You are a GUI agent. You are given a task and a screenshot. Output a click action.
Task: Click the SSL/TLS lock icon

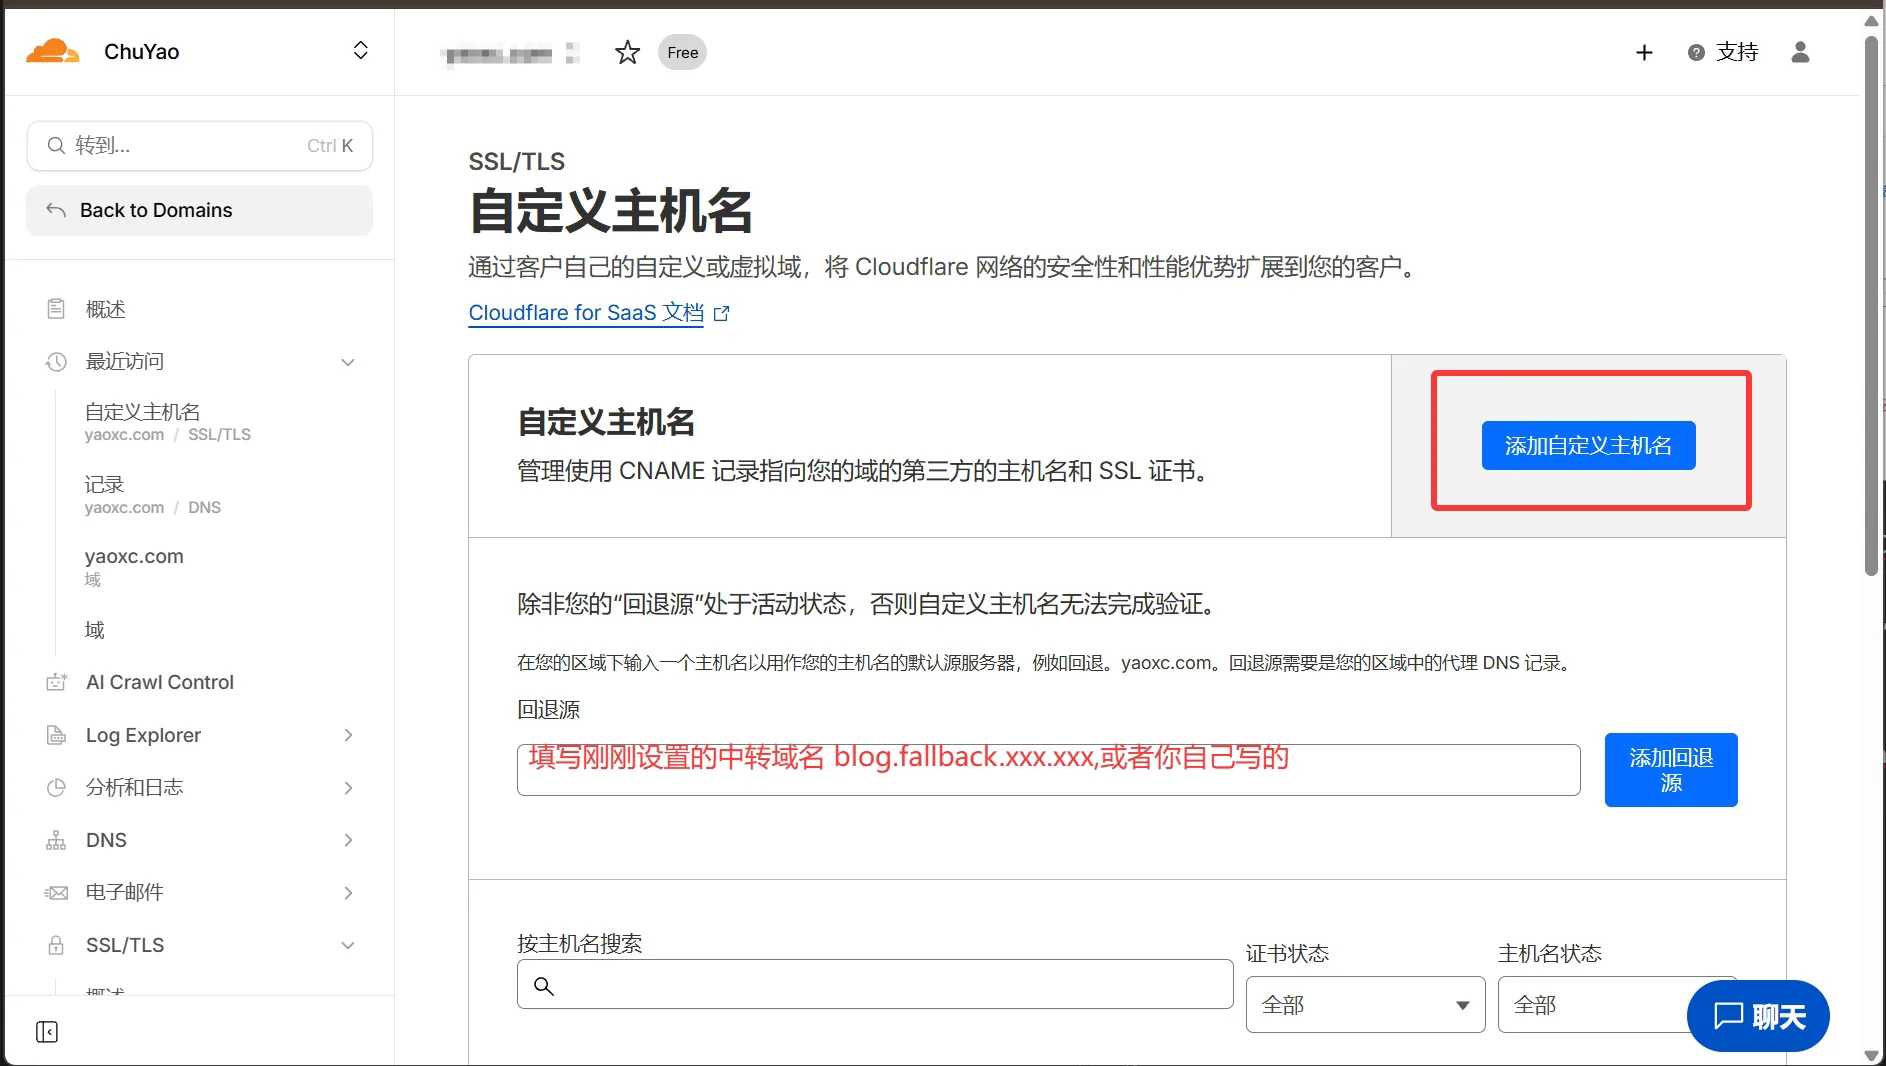click(57, 945)
